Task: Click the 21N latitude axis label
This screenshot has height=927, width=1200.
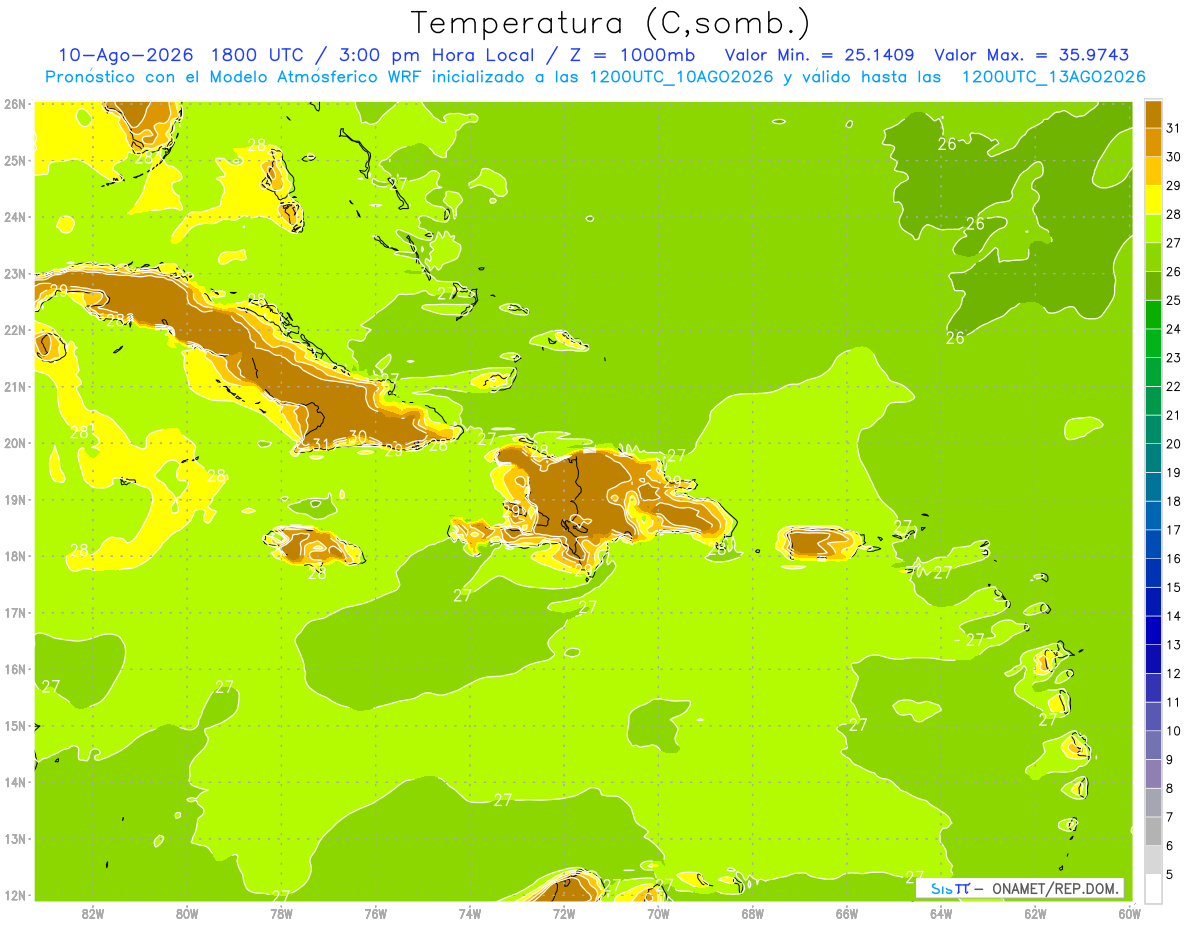Action: tap(14, 386)
